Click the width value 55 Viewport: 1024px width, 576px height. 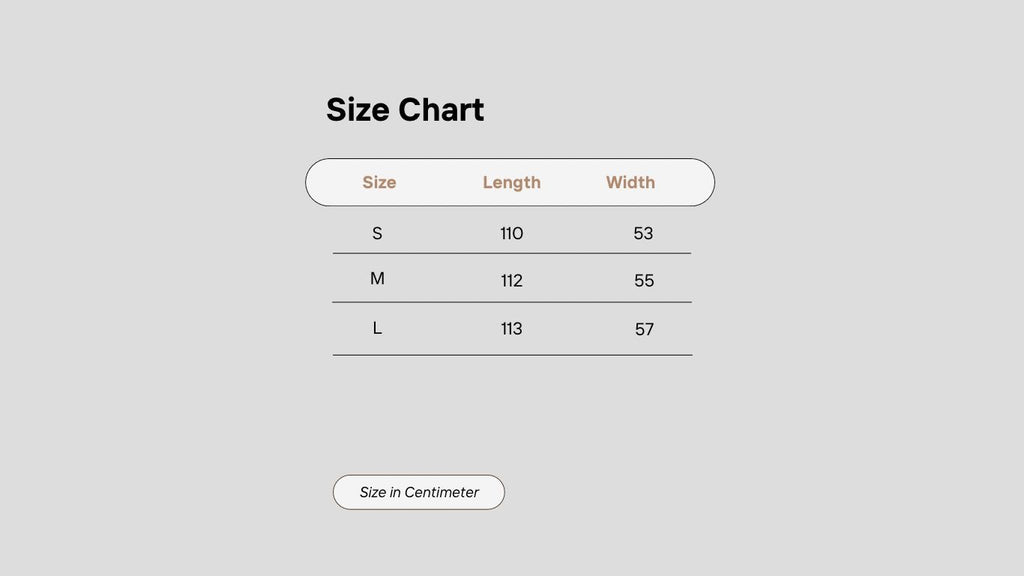tap(644, 281)
